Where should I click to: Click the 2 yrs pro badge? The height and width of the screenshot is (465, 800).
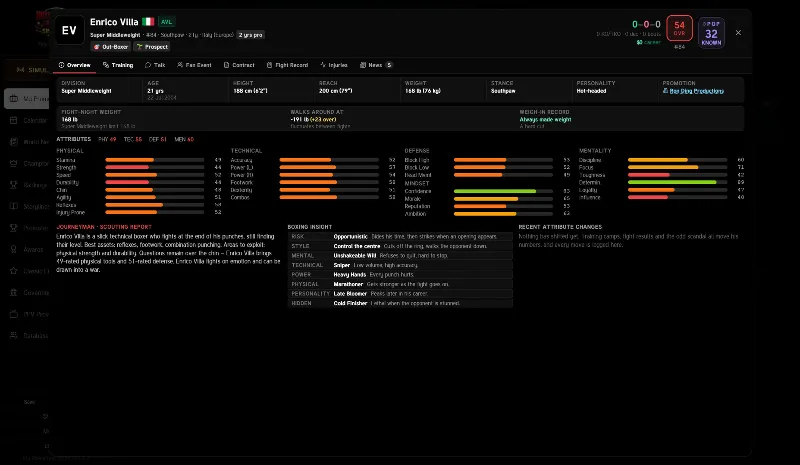[x=251, y=35]
